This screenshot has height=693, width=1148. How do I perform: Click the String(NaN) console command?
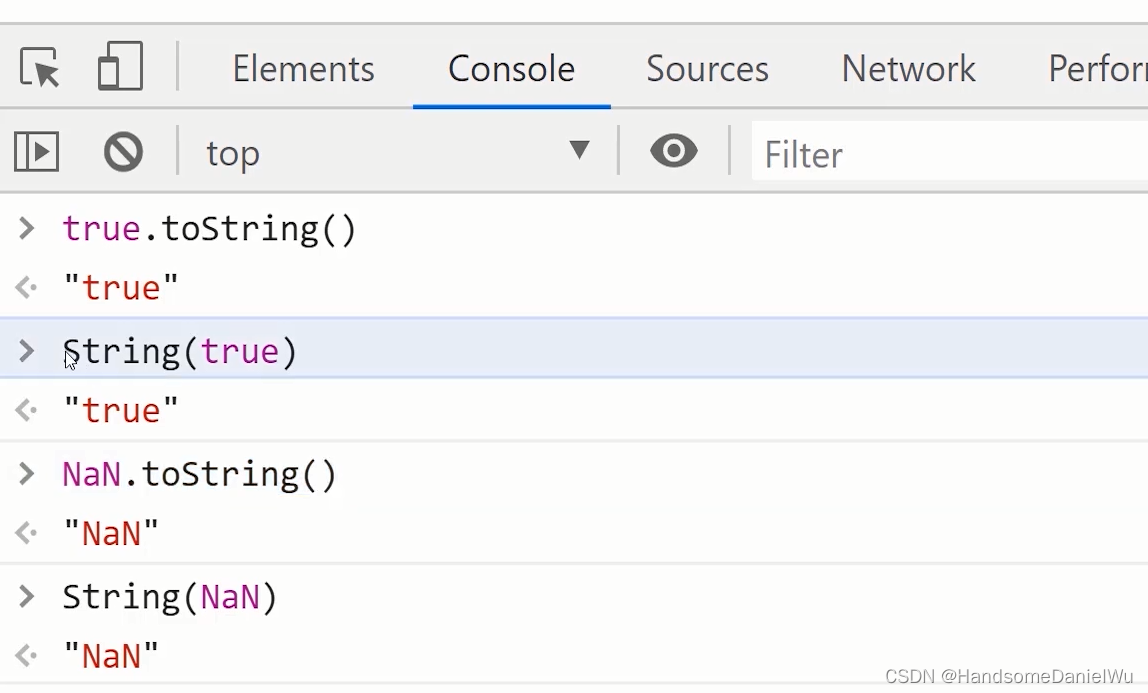pos(170,597)
